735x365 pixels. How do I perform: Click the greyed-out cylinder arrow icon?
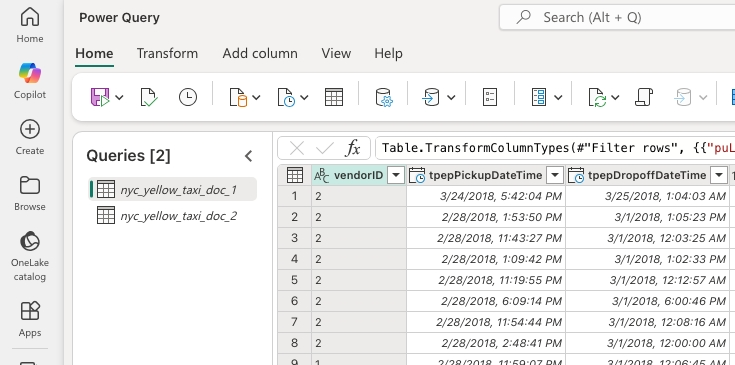click(x=682, y=97)
